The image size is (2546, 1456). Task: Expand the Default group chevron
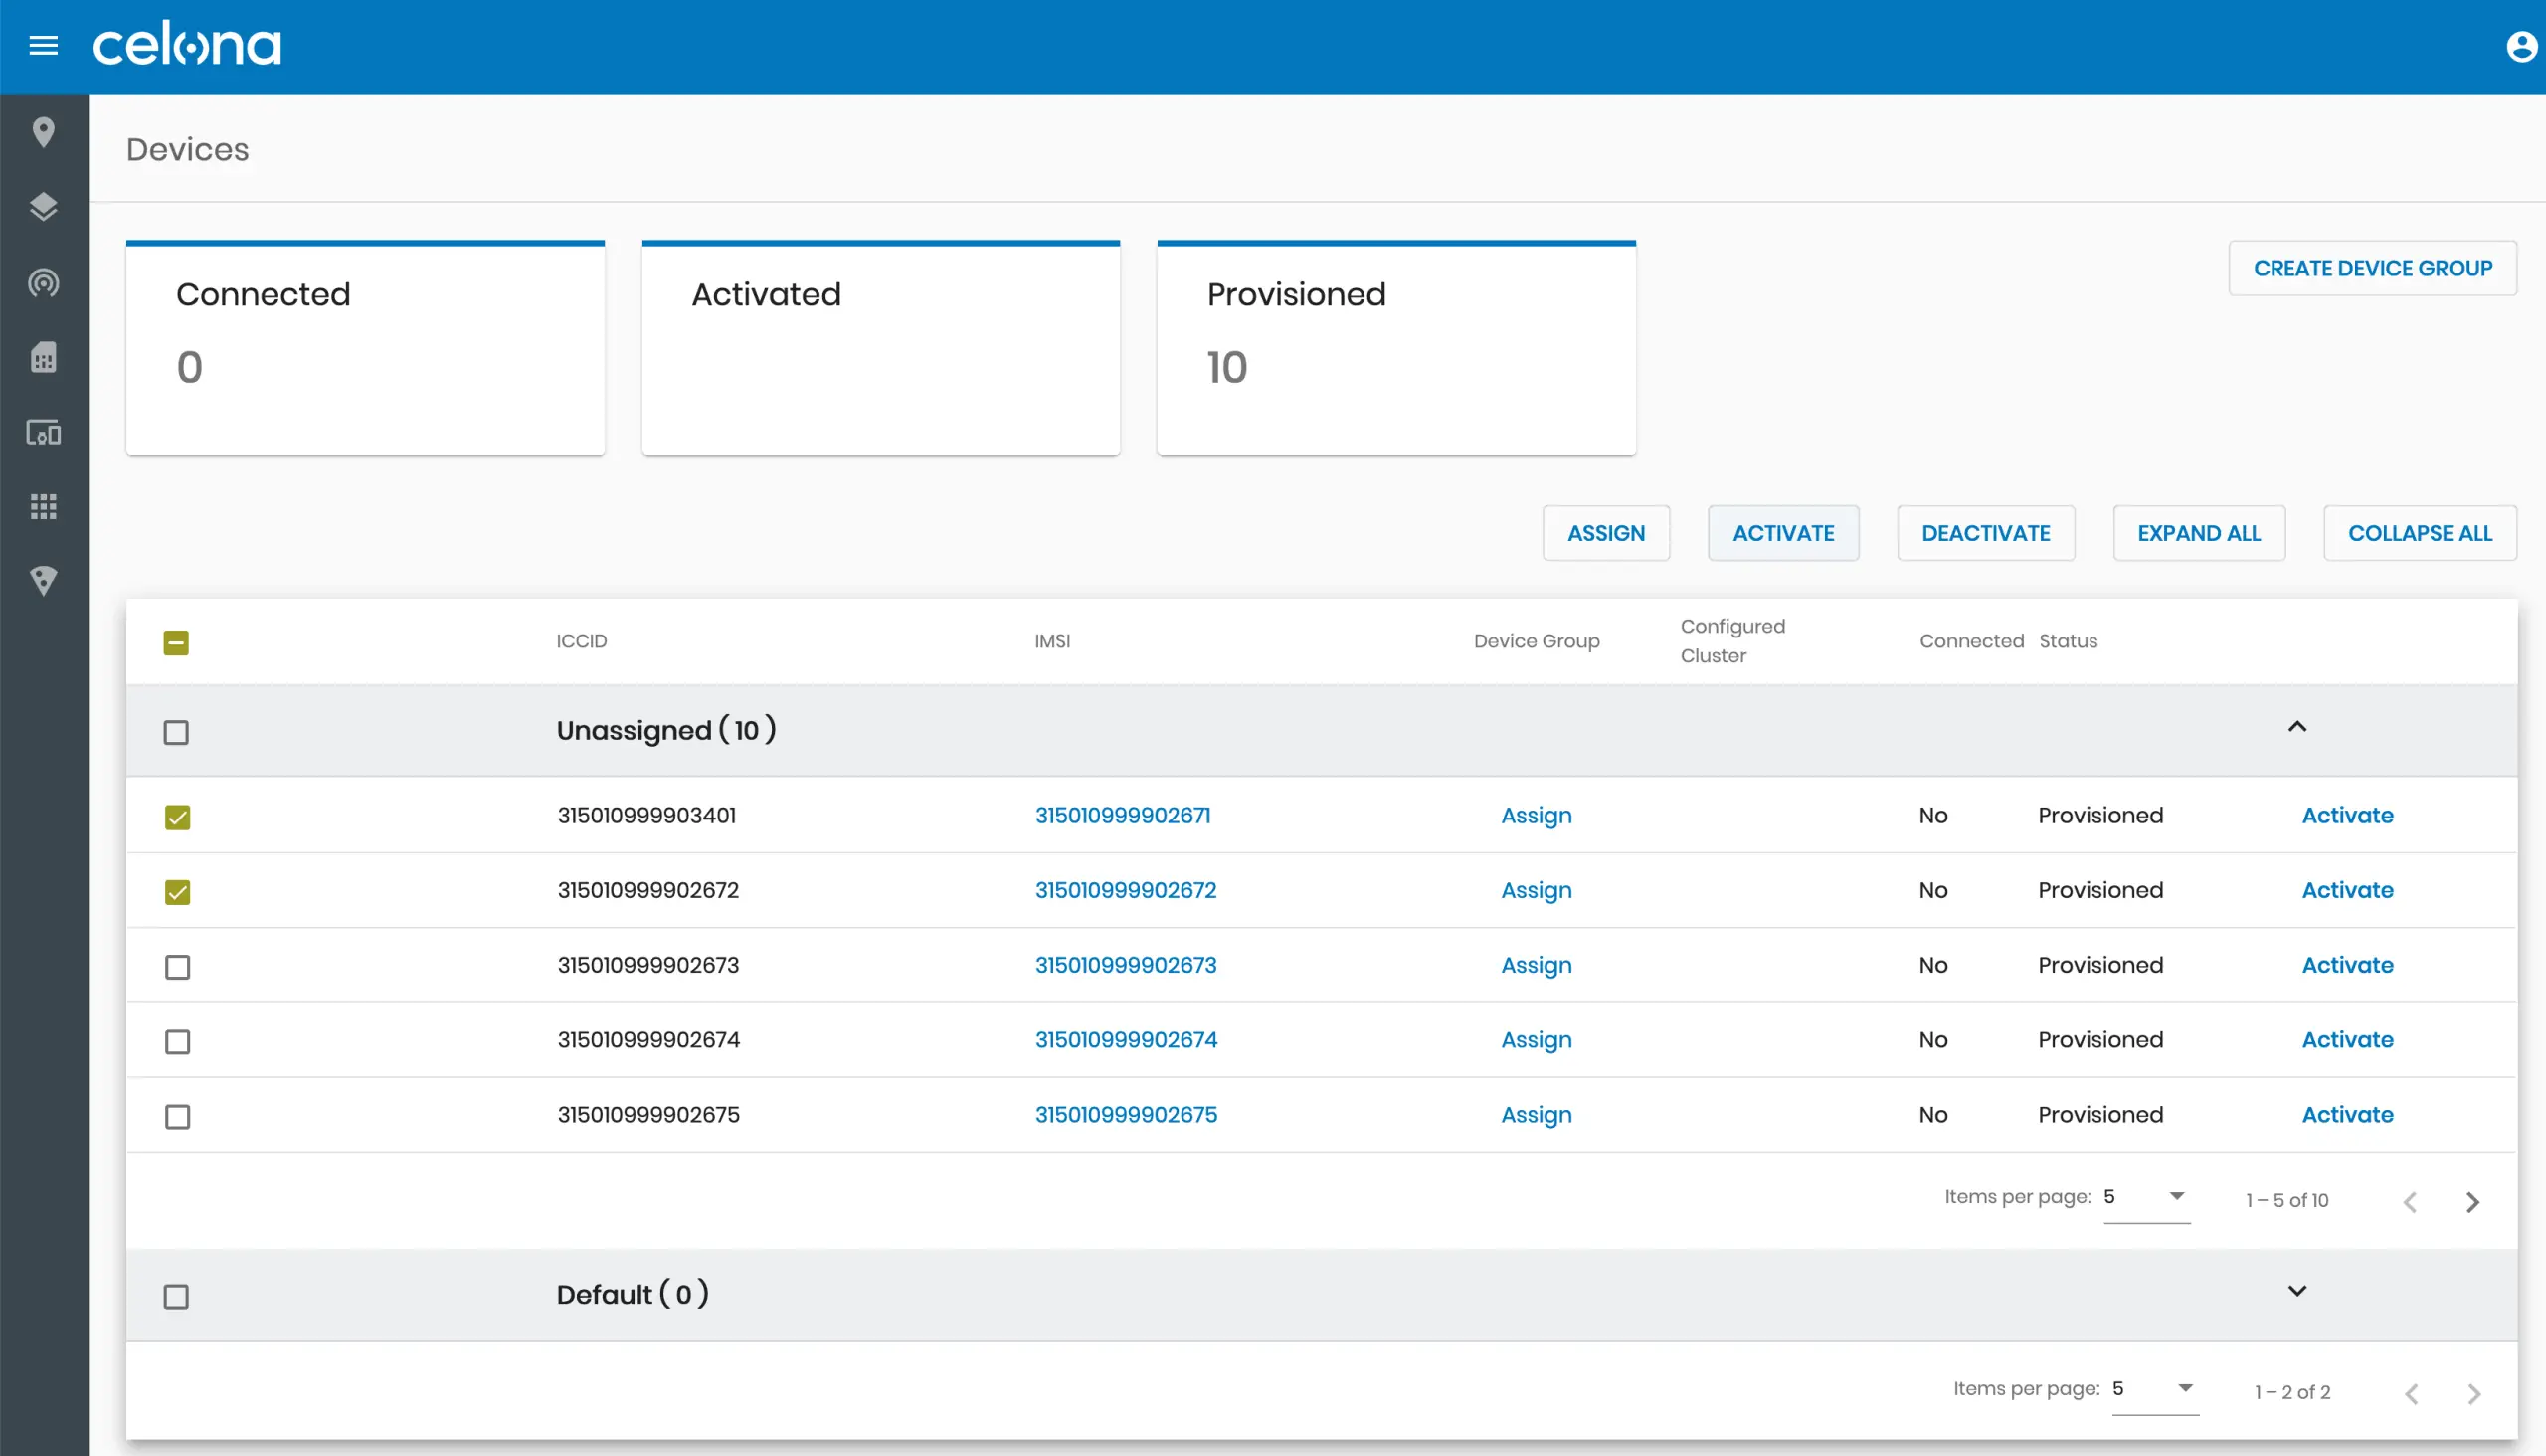click(2297, 1291)
